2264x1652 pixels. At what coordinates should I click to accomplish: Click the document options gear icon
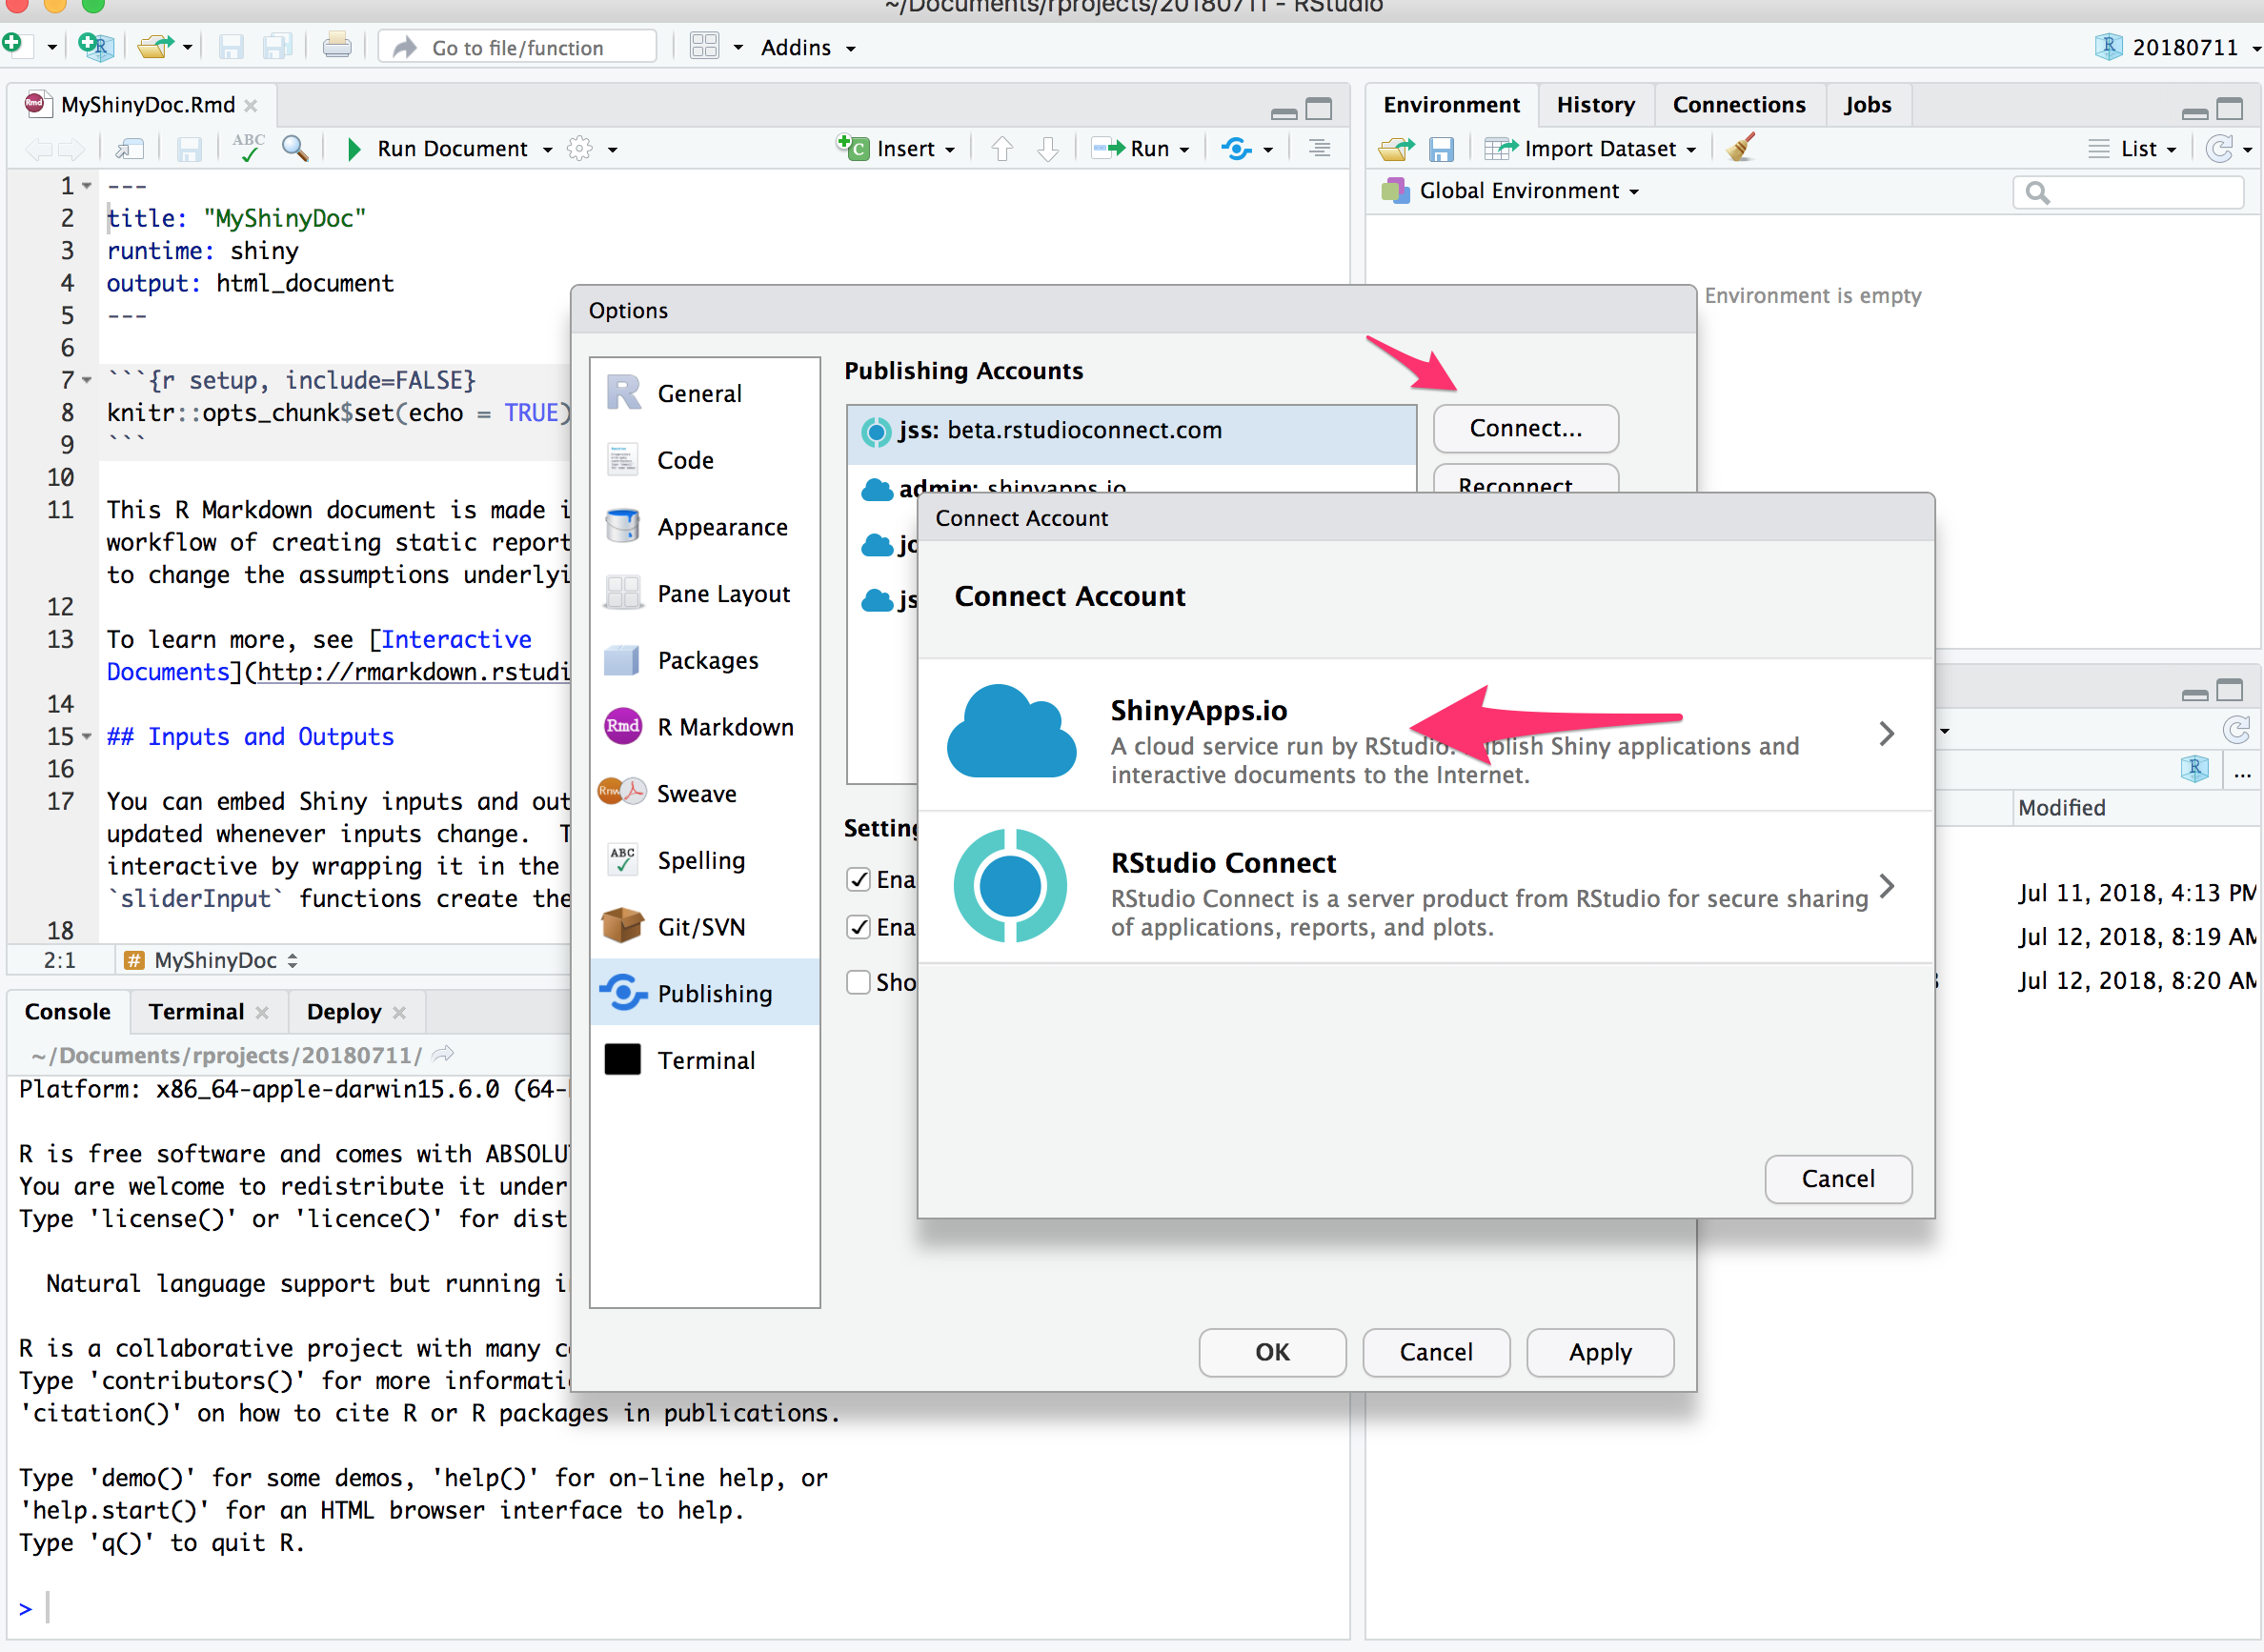click(x=580, y=149)
